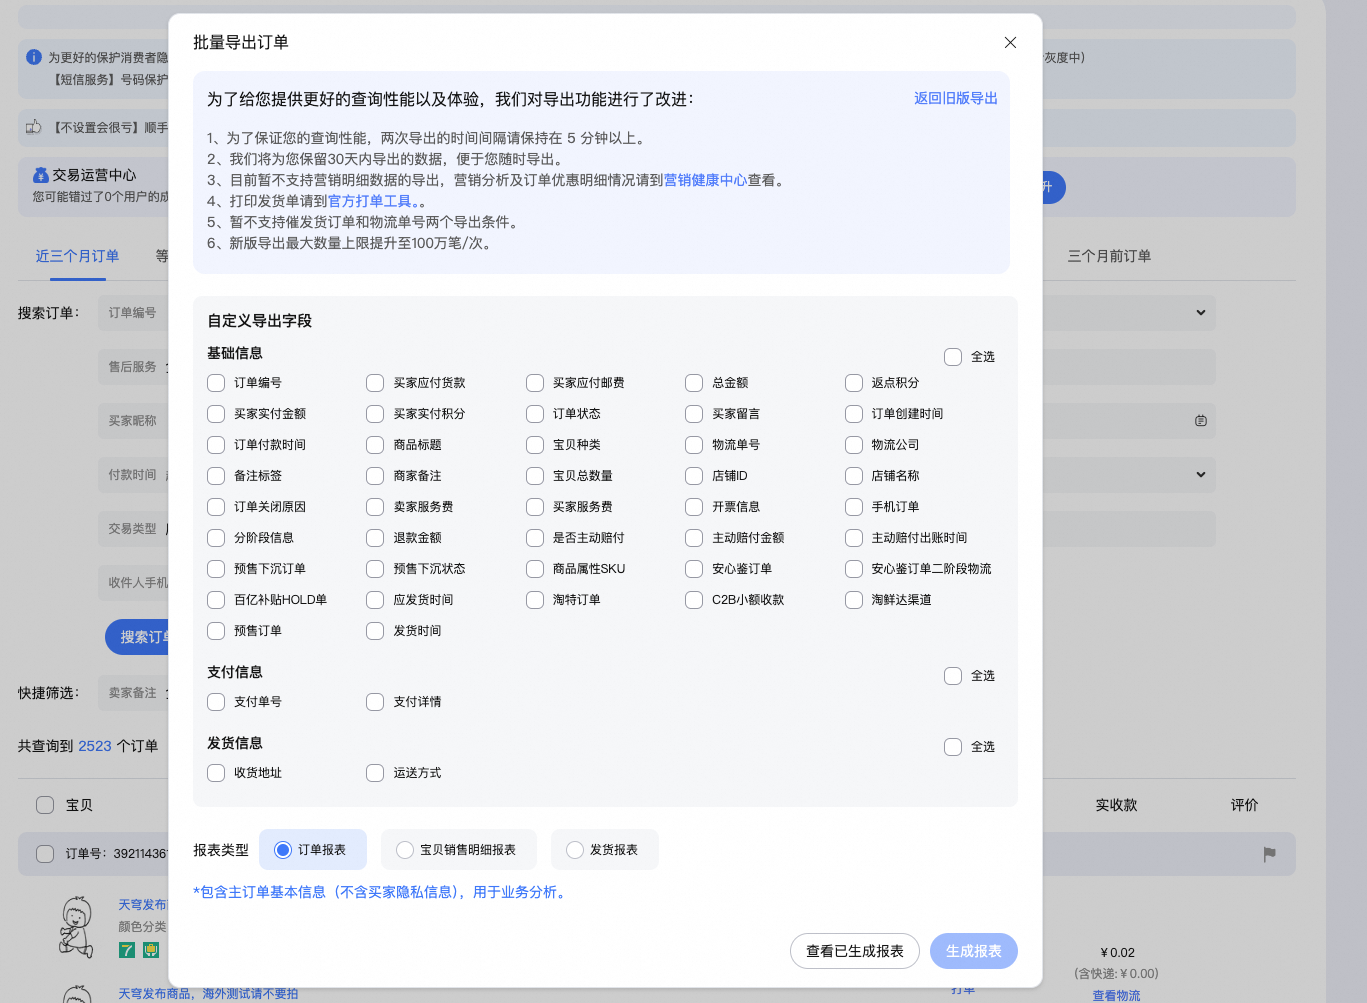1367x1003 pixels.
Task: Select the 订单创建时间 checkbox
Action: [x=854, y=414]
